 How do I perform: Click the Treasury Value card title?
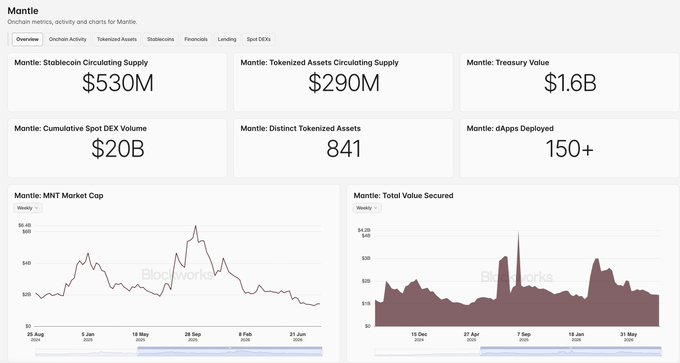coord(508,62)
